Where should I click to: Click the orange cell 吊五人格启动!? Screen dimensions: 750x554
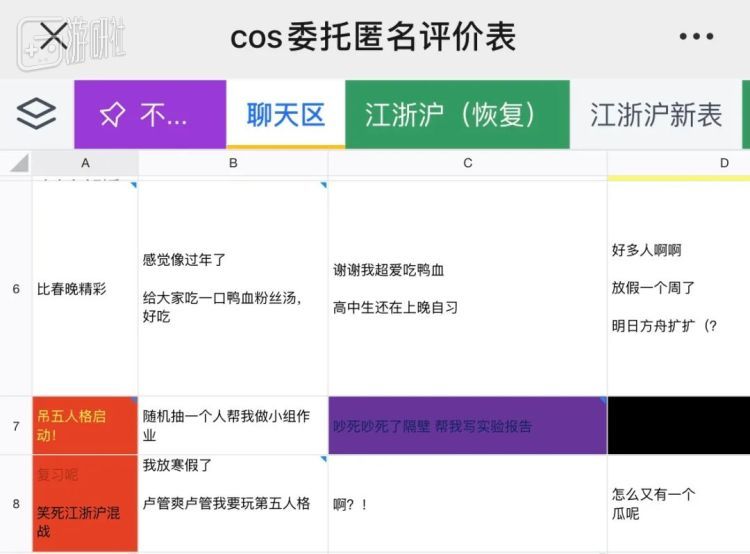[x=85, y=425]
